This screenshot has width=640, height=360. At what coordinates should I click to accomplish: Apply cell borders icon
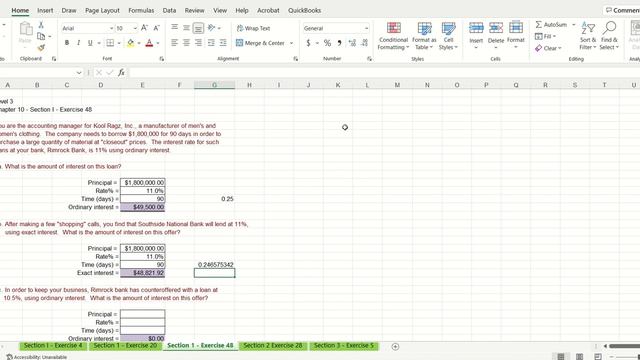click(x=110, y=43)
